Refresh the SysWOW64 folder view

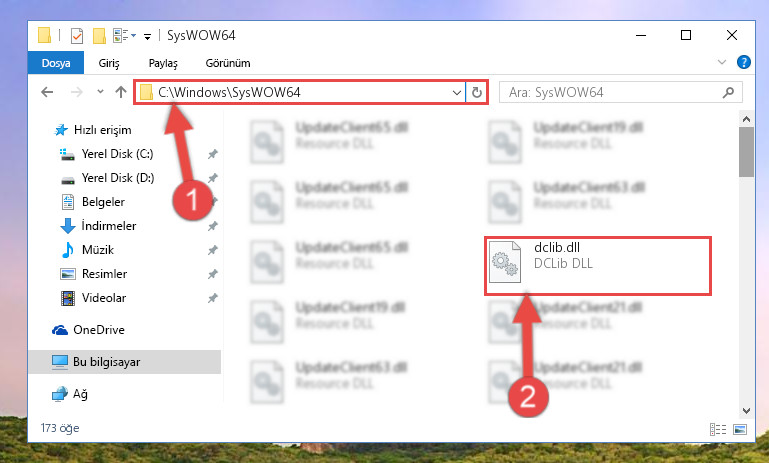(477, 92)
